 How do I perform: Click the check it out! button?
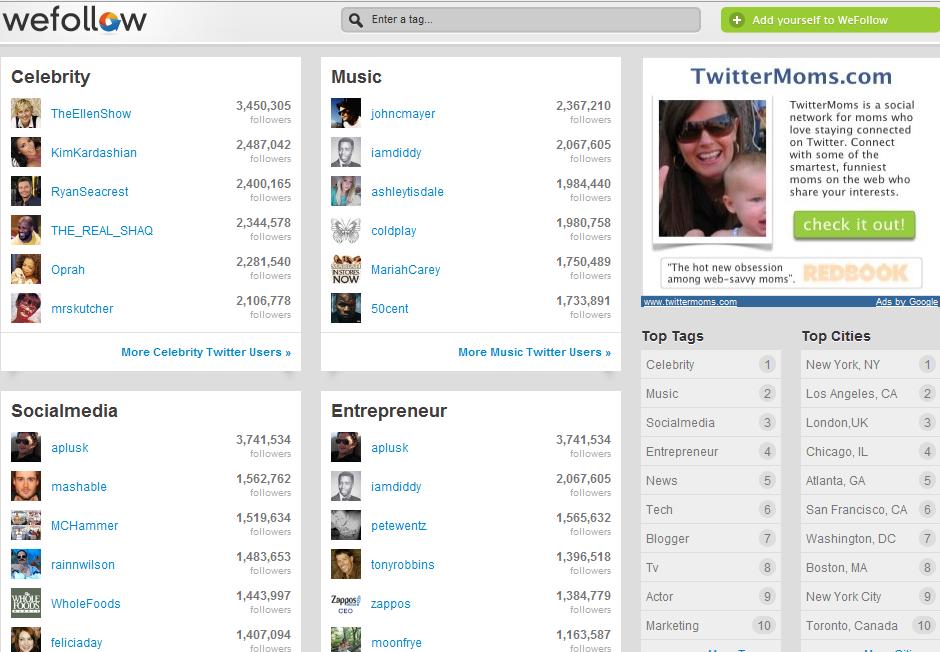click(x=854, y=225)
